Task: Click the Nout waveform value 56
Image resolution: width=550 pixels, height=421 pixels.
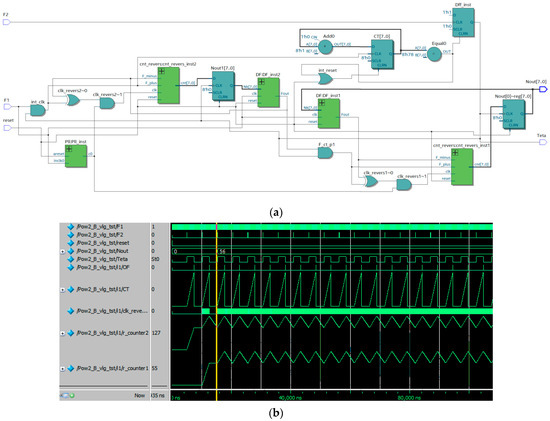Action: coord(222,252)
